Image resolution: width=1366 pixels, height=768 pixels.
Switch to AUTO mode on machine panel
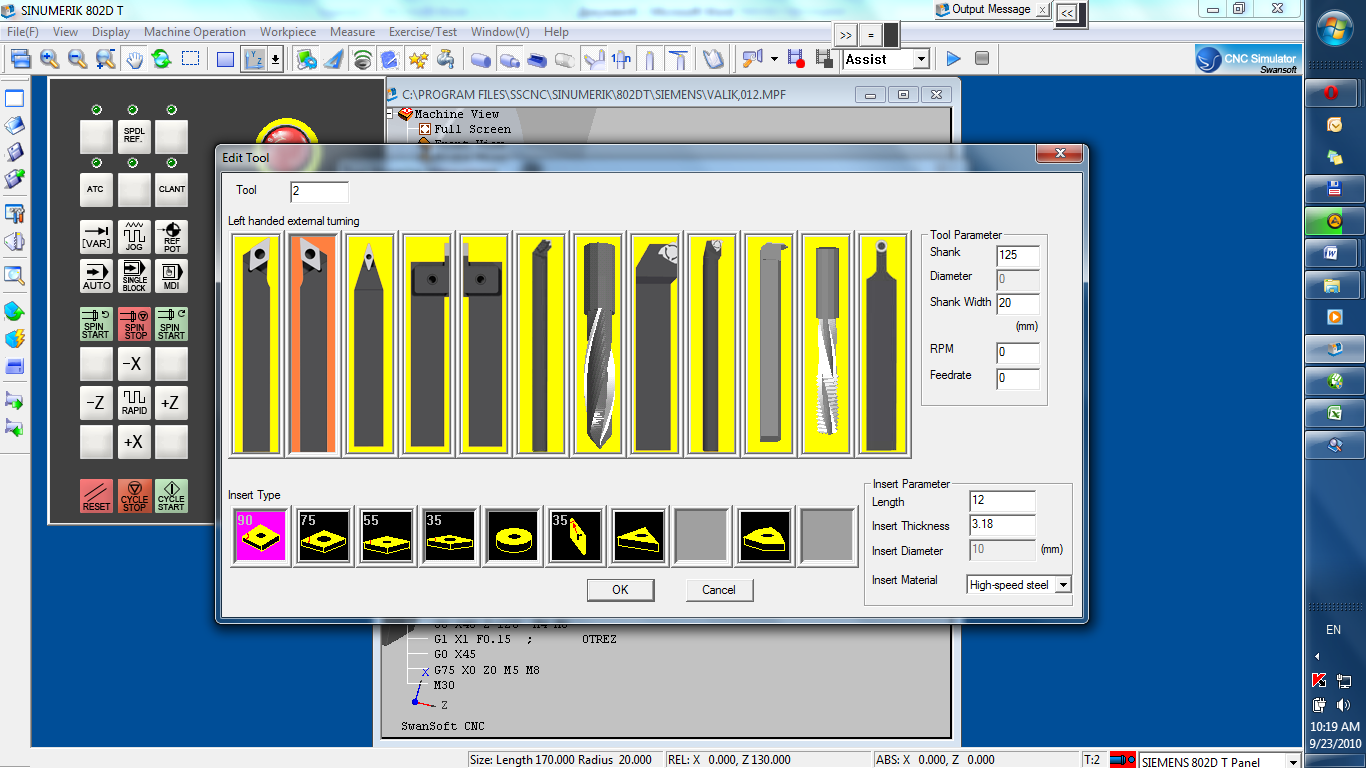tap(96, 276)
